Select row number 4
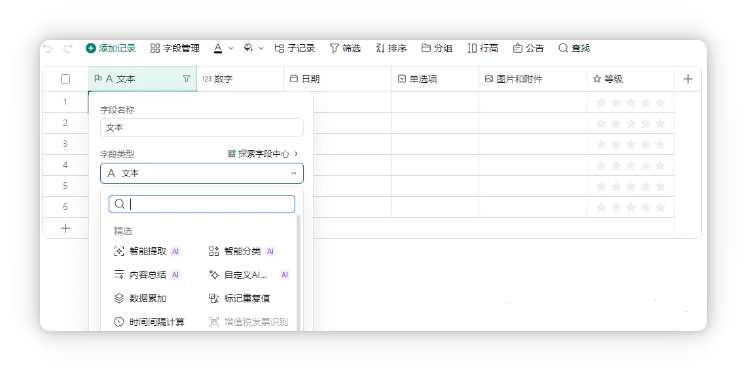Screen dimensions: 747x371 point(65,165)
